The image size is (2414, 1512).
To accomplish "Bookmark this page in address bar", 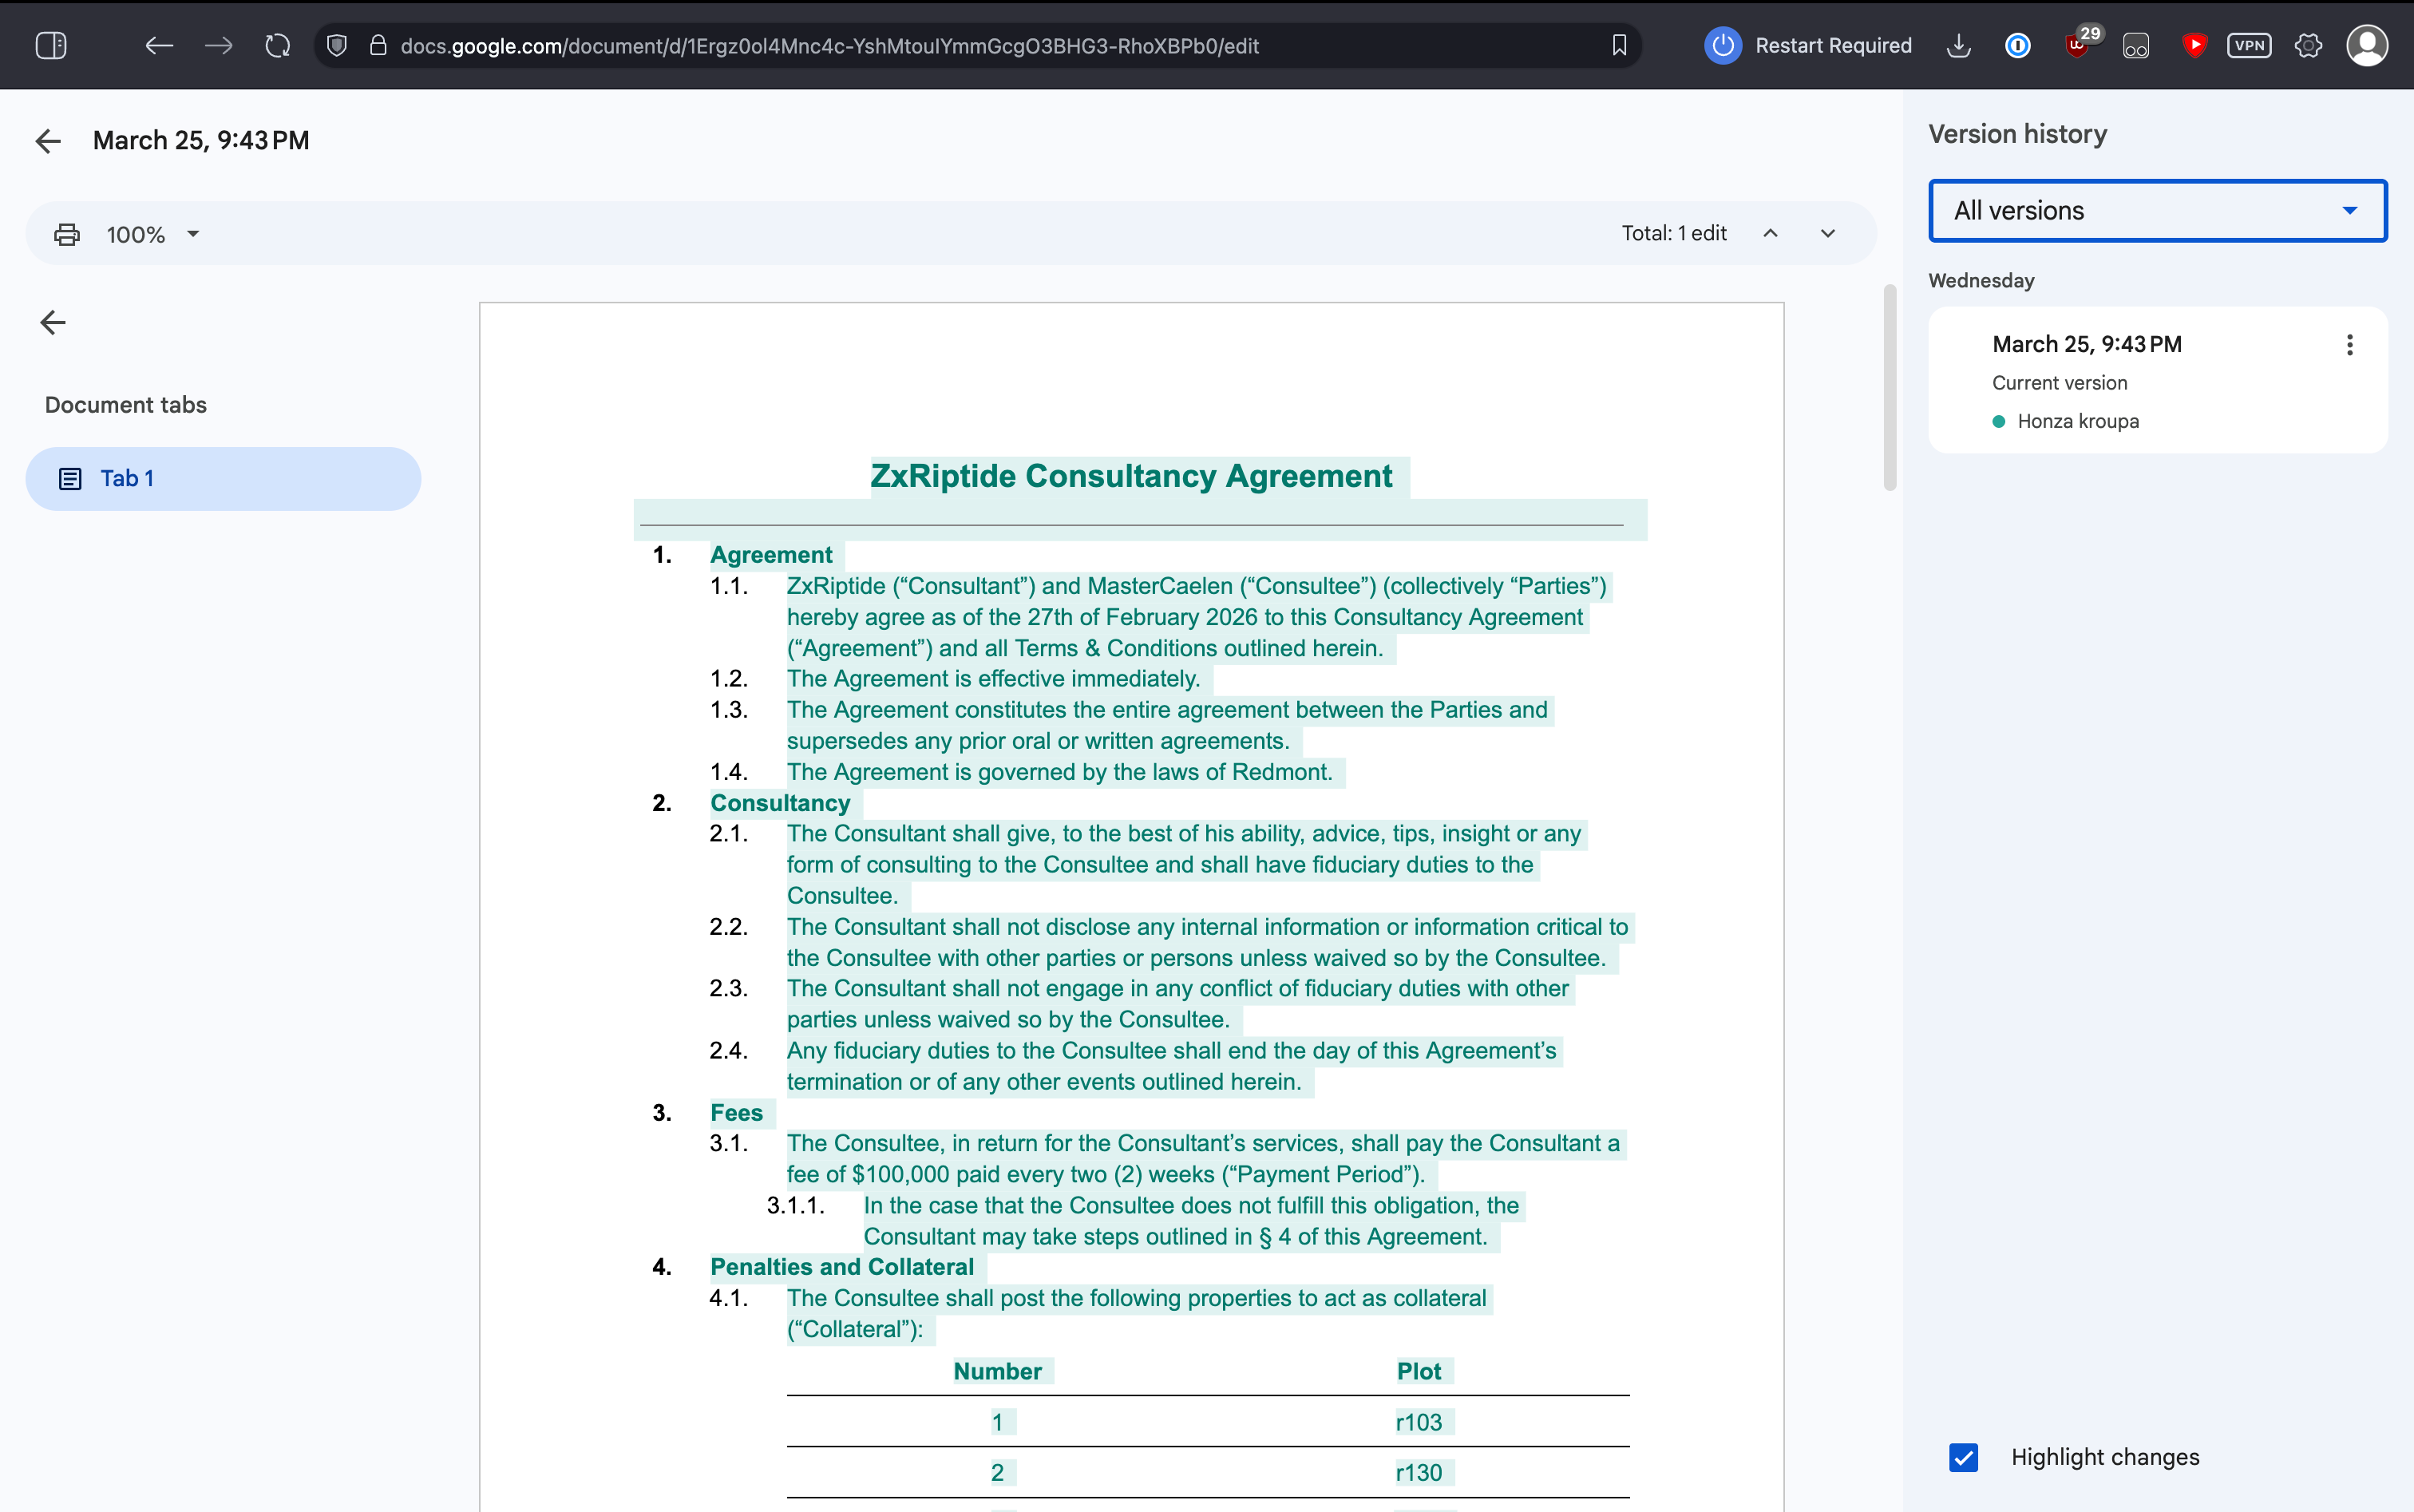I will coord(1619,46).
